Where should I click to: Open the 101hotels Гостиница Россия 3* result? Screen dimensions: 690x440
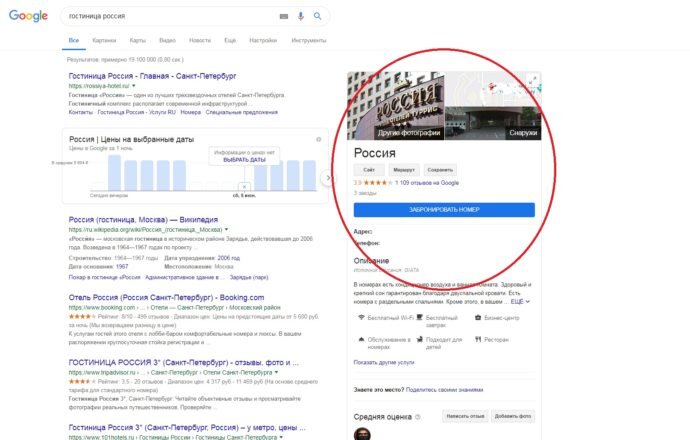click(187, 427)
